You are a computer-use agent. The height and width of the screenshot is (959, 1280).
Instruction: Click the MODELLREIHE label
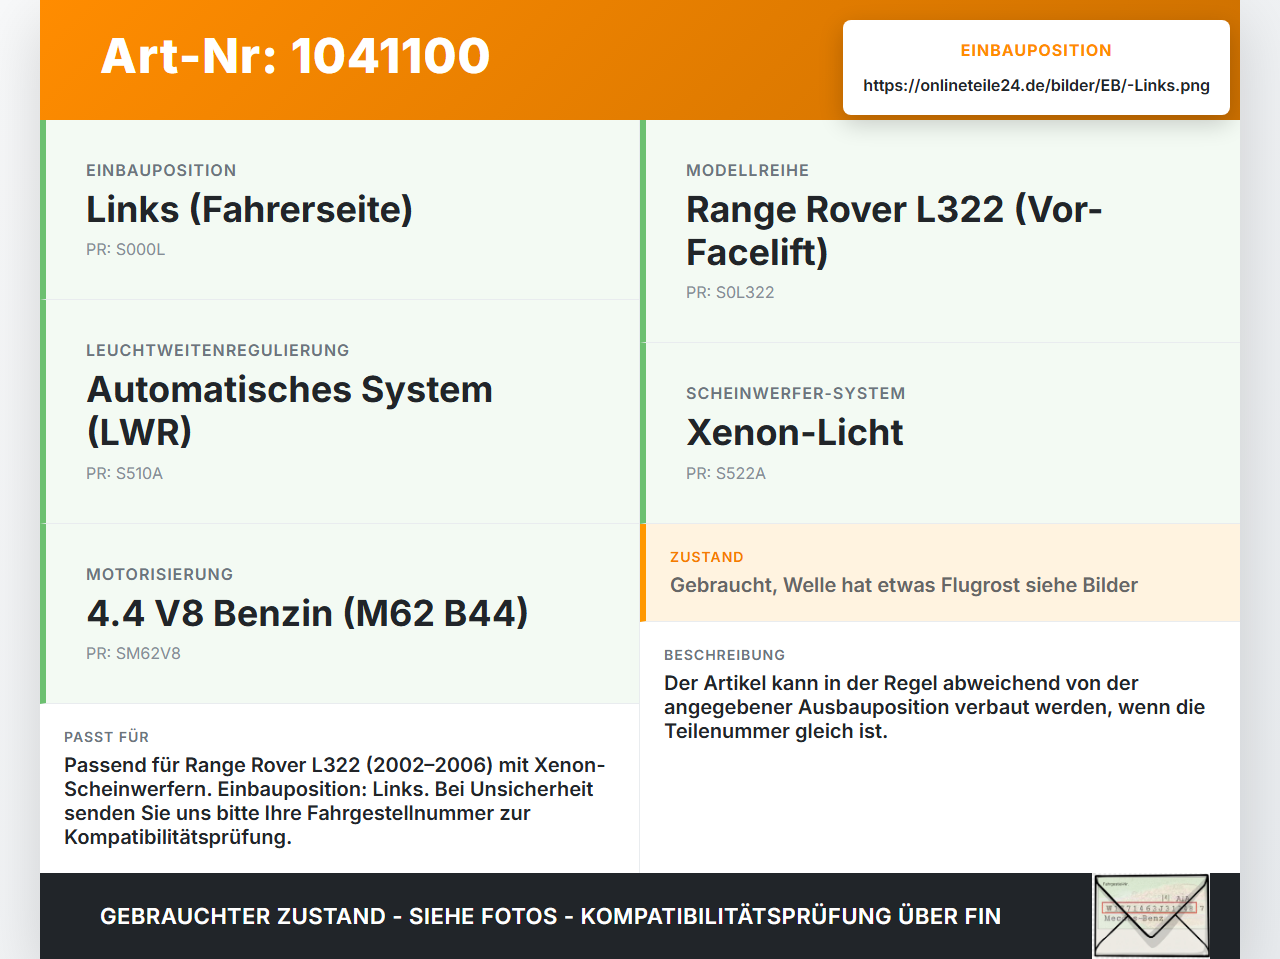[x=747, y=171]
